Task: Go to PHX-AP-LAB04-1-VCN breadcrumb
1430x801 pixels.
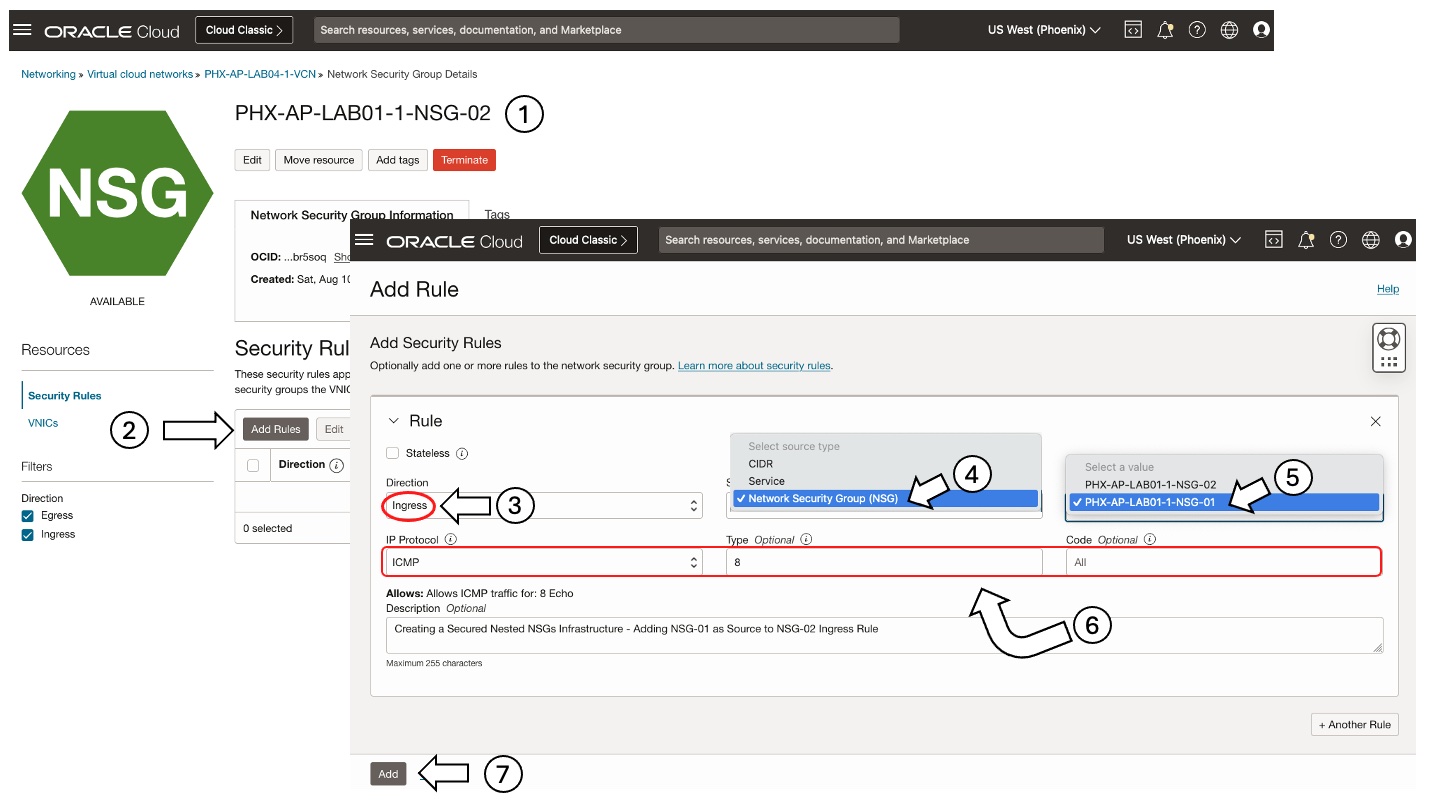Action: pos(260,74)
